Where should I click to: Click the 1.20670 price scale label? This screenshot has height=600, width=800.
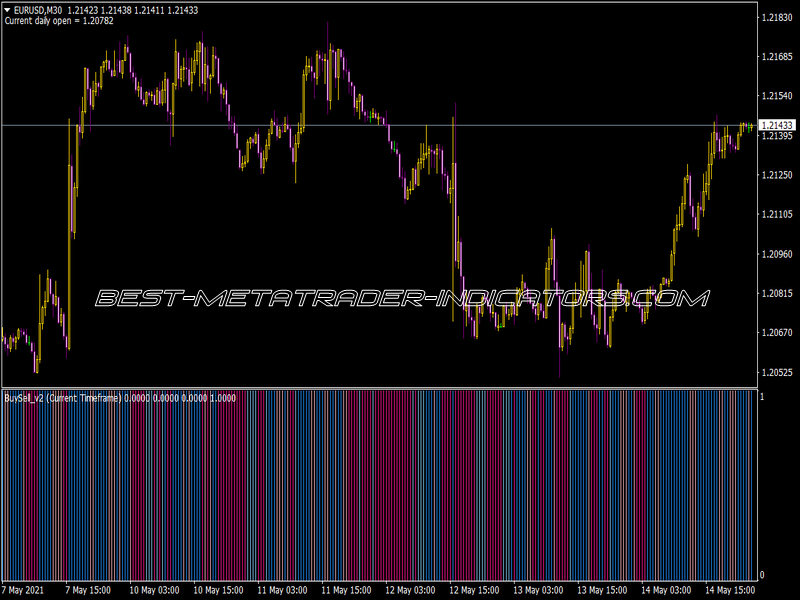coord(777,333)
